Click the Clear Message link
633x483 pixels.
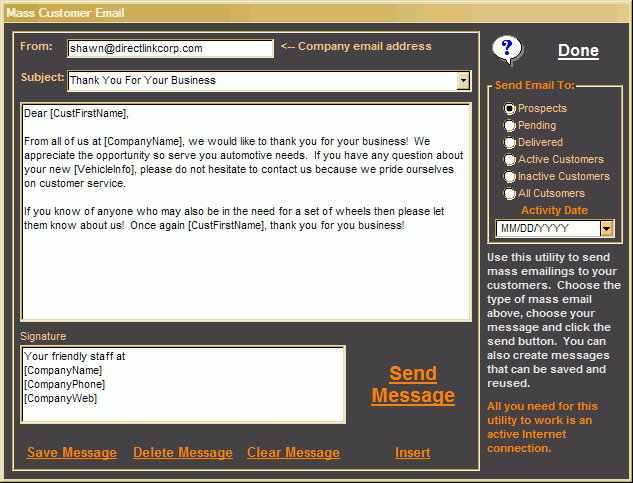click(293, 452)
